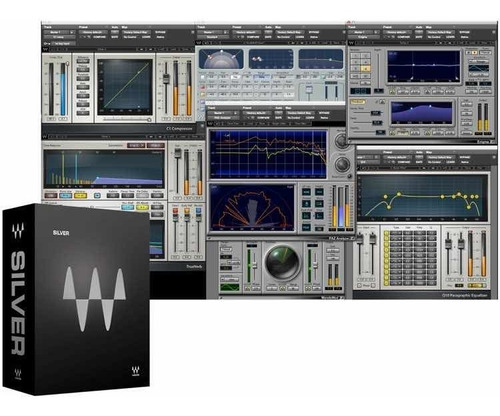Click COMPARE in the top-center plugin header
The height and width of the screenshot is (416, 500).
(252, 37)
